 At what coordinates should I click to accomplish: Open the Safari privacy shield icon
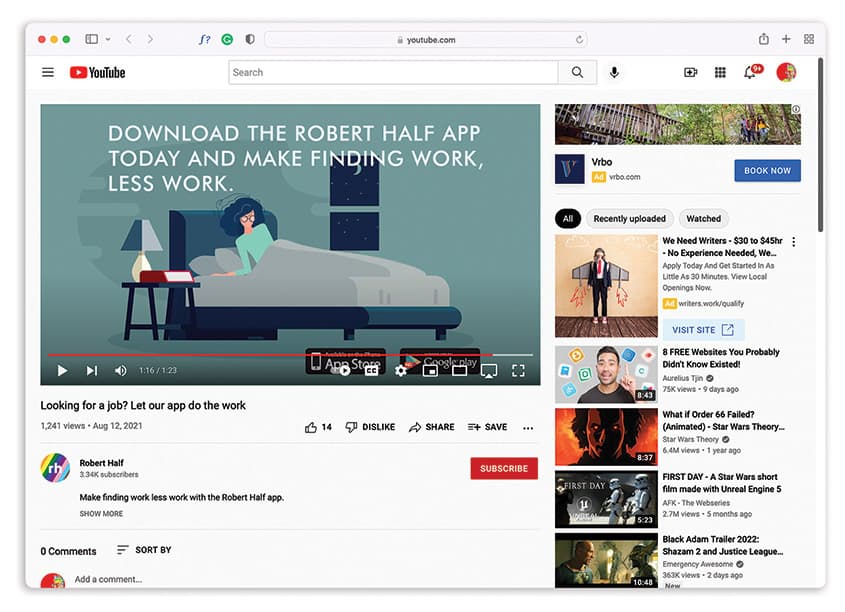pyautogui.click(x=250, y=39)
